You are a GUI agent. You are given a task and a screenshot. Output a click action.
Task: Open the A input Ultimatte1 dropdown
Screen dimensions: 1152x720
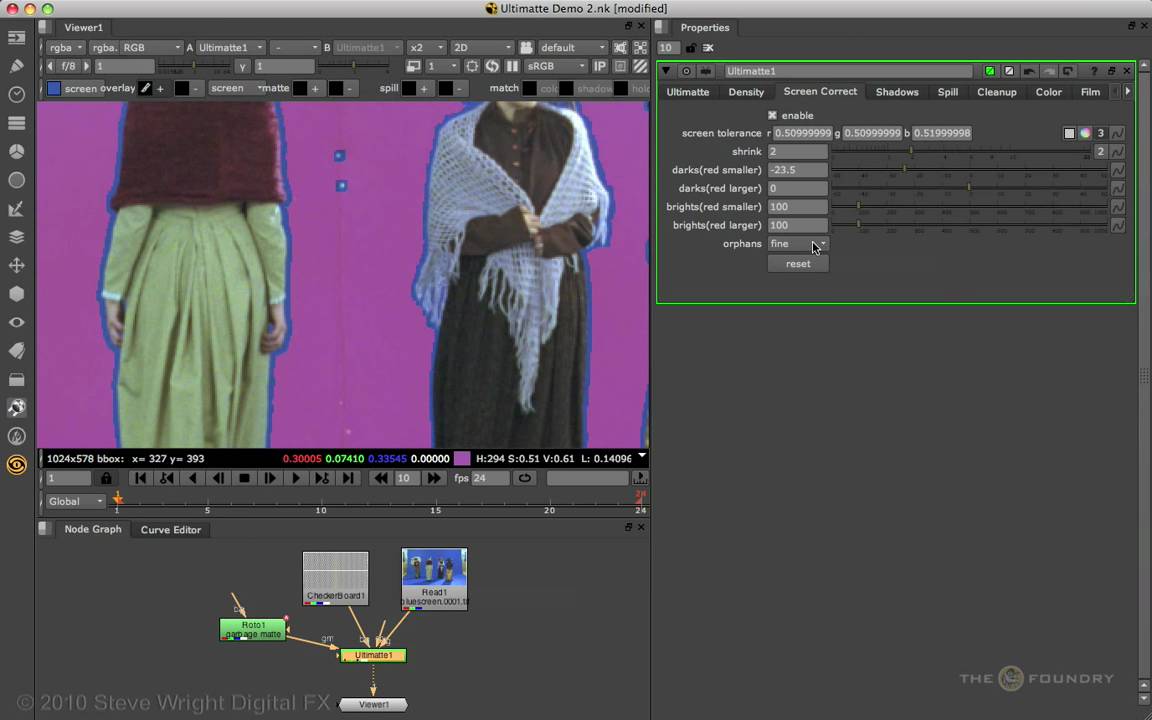click(231, 47)
